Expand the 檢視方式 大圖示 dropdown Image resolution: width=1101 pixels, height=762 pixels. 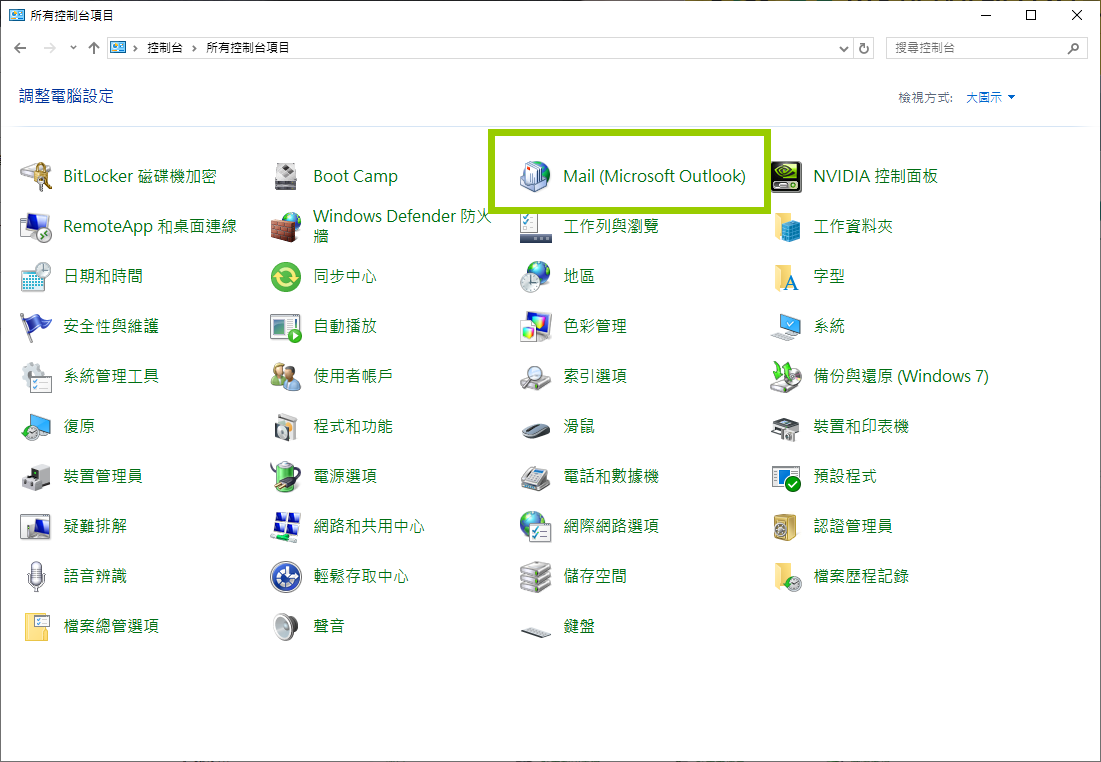click(x=990, y=97)
